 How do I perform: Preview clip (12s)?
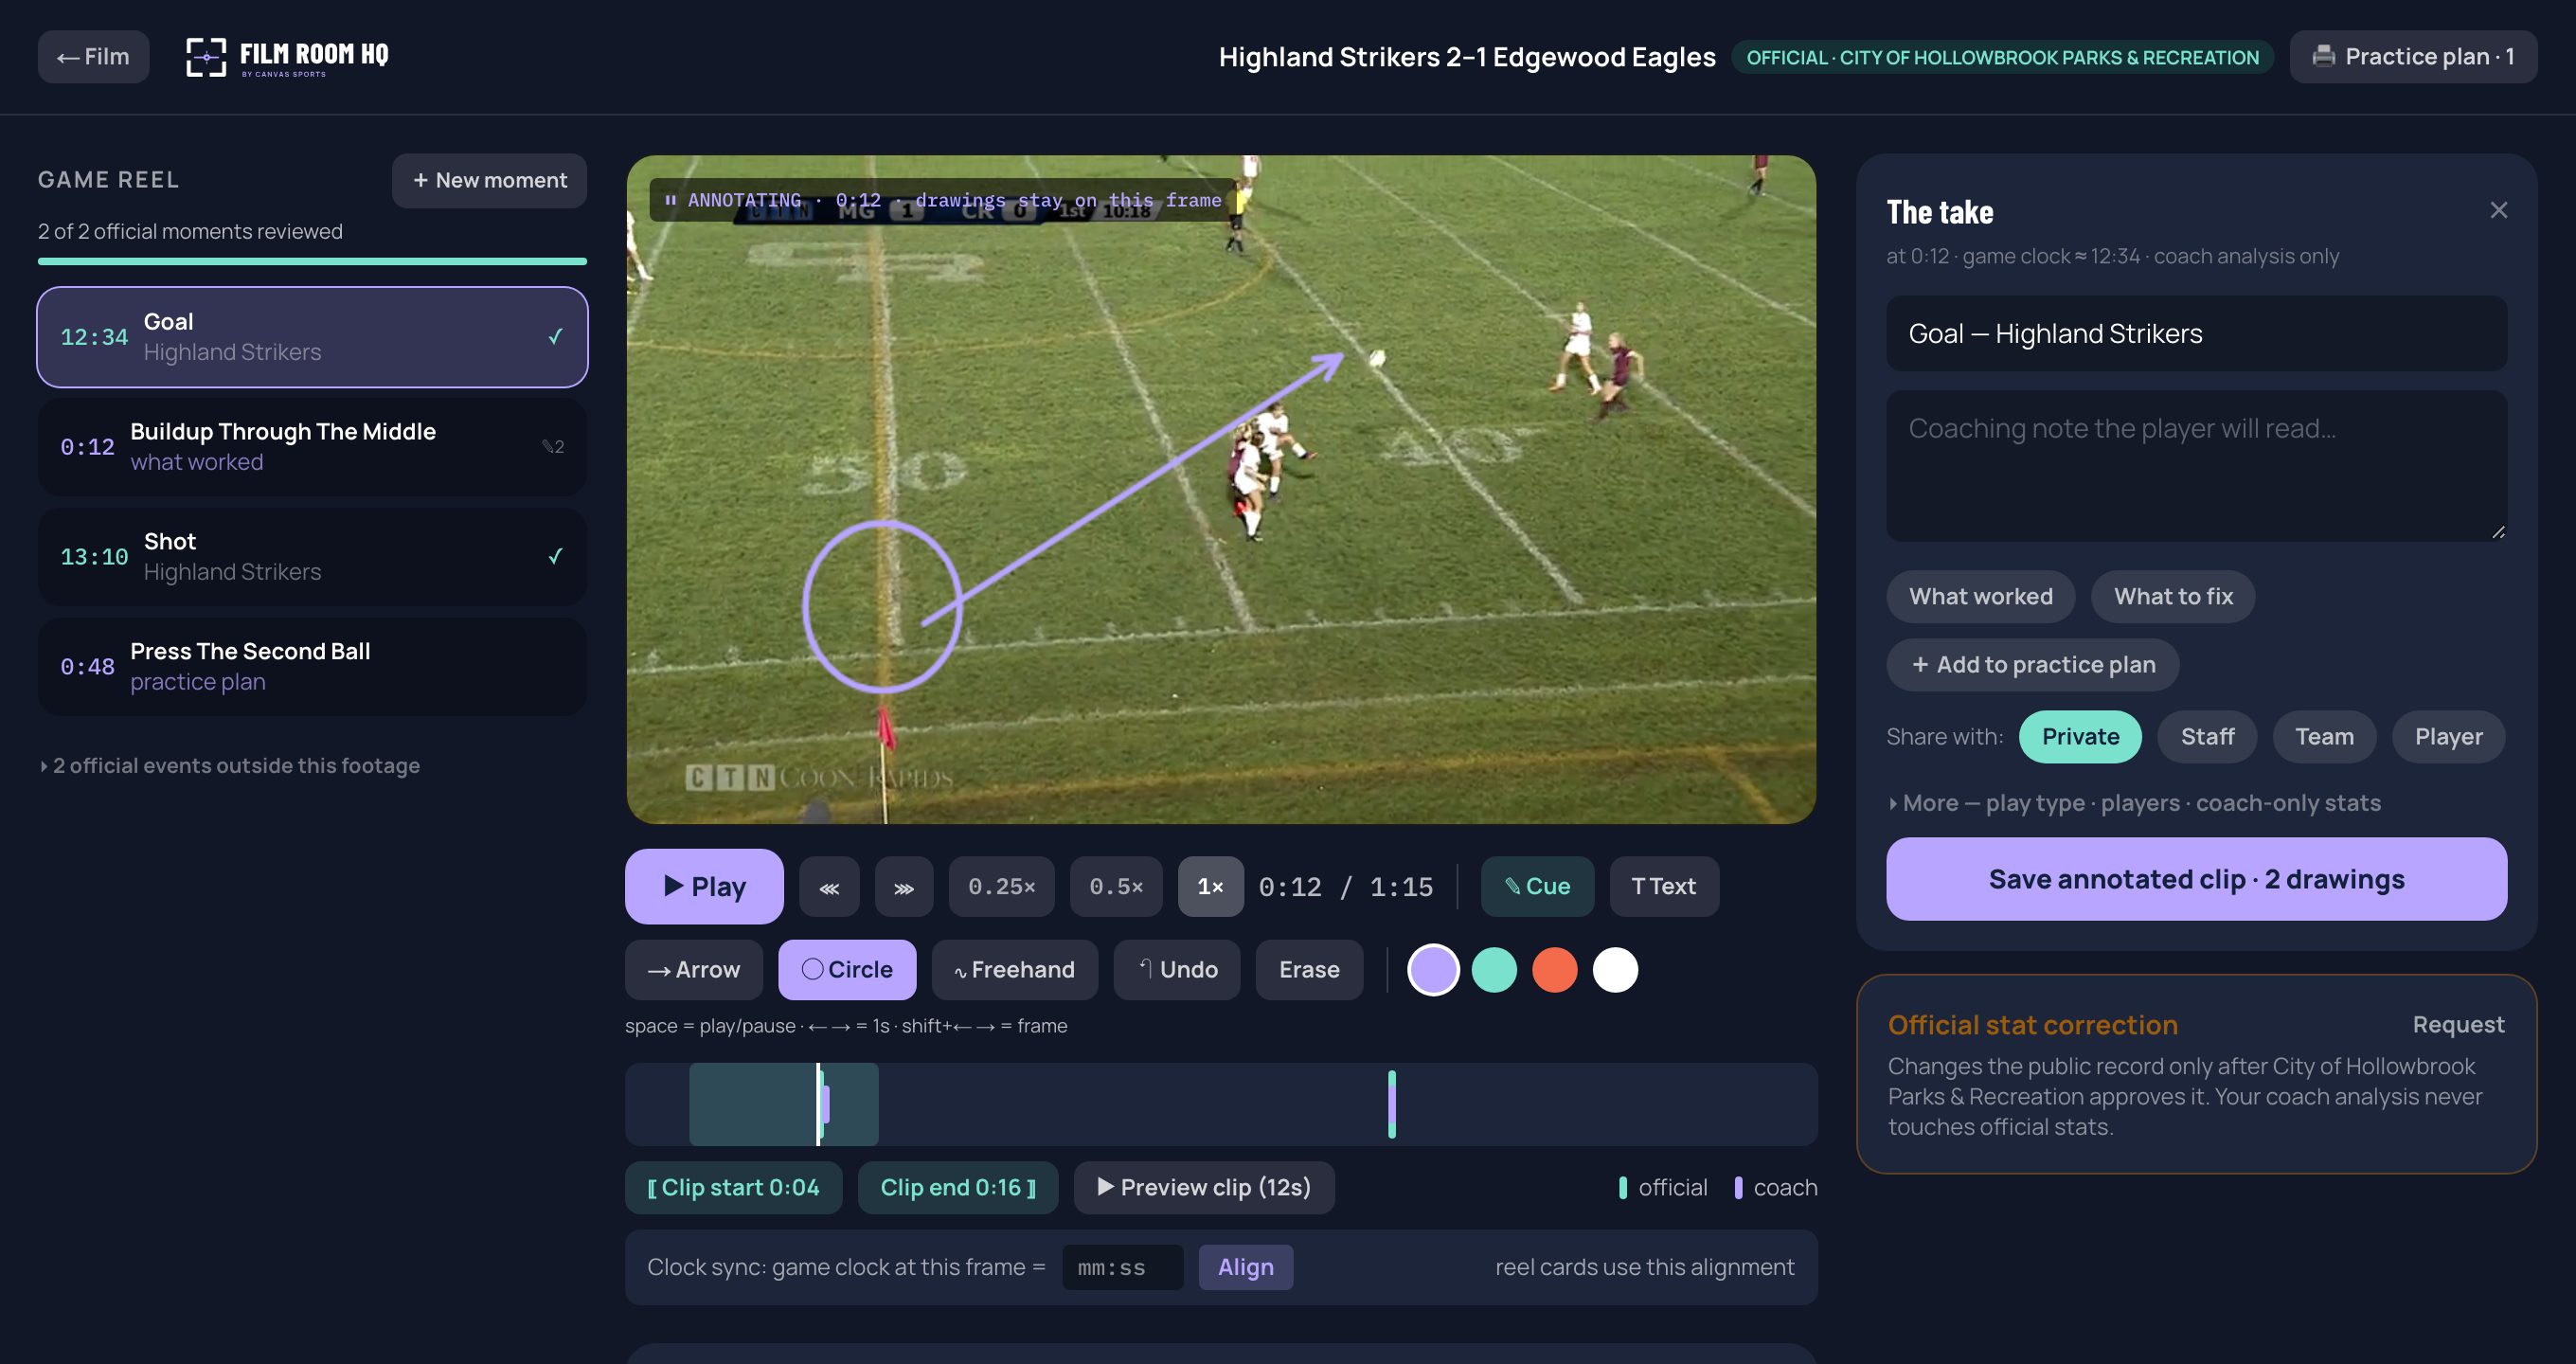[1204, 1188]
